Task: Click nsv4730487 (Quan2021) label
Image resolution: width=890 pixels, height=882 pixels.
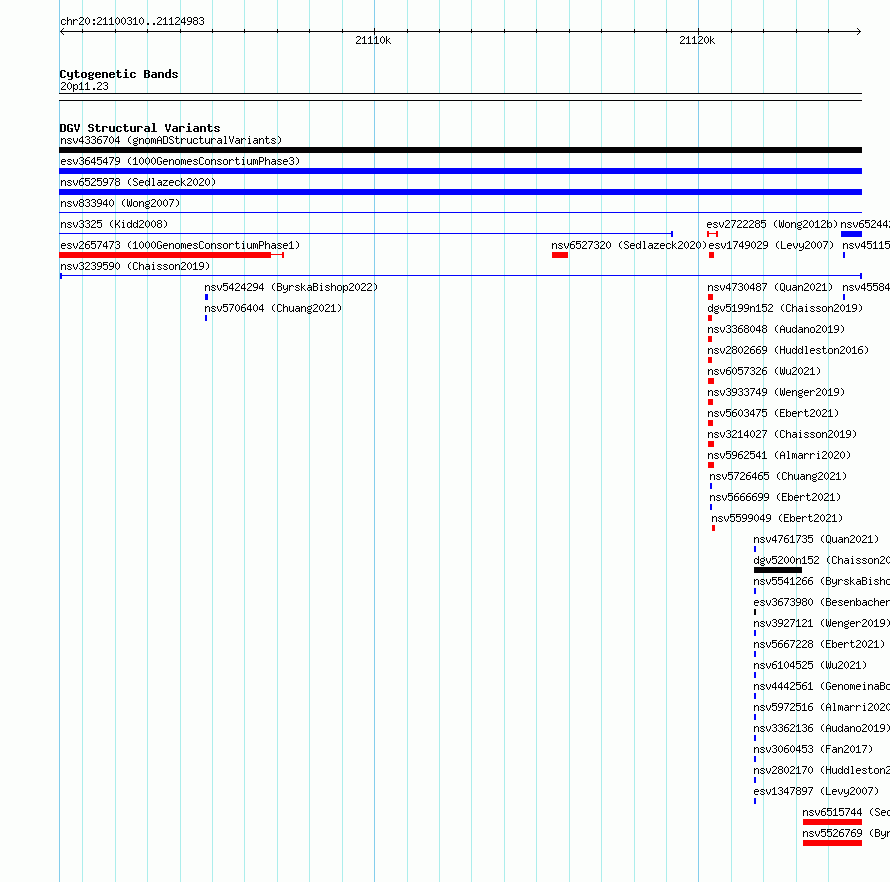Action: pyautogui.click(x=770, y=287)
